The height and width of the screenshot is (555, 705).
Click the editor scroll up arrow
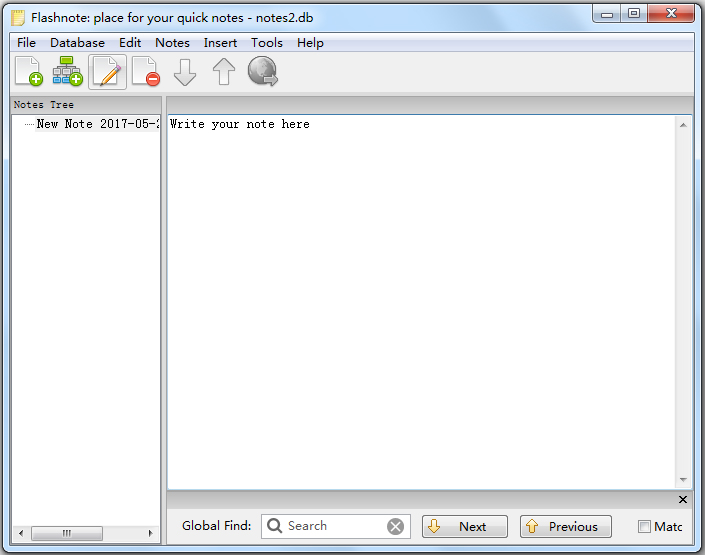click(683, 125)
